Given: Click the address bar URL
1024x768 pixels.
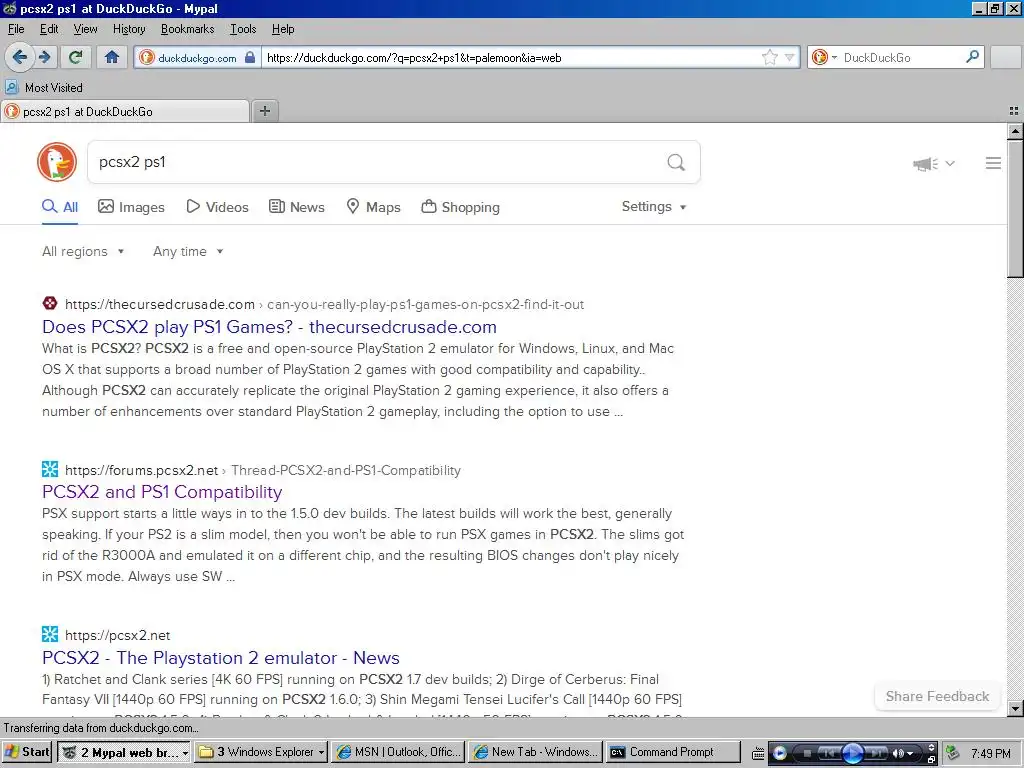Looking at the screenshot, I should click(x=414, y=57).
